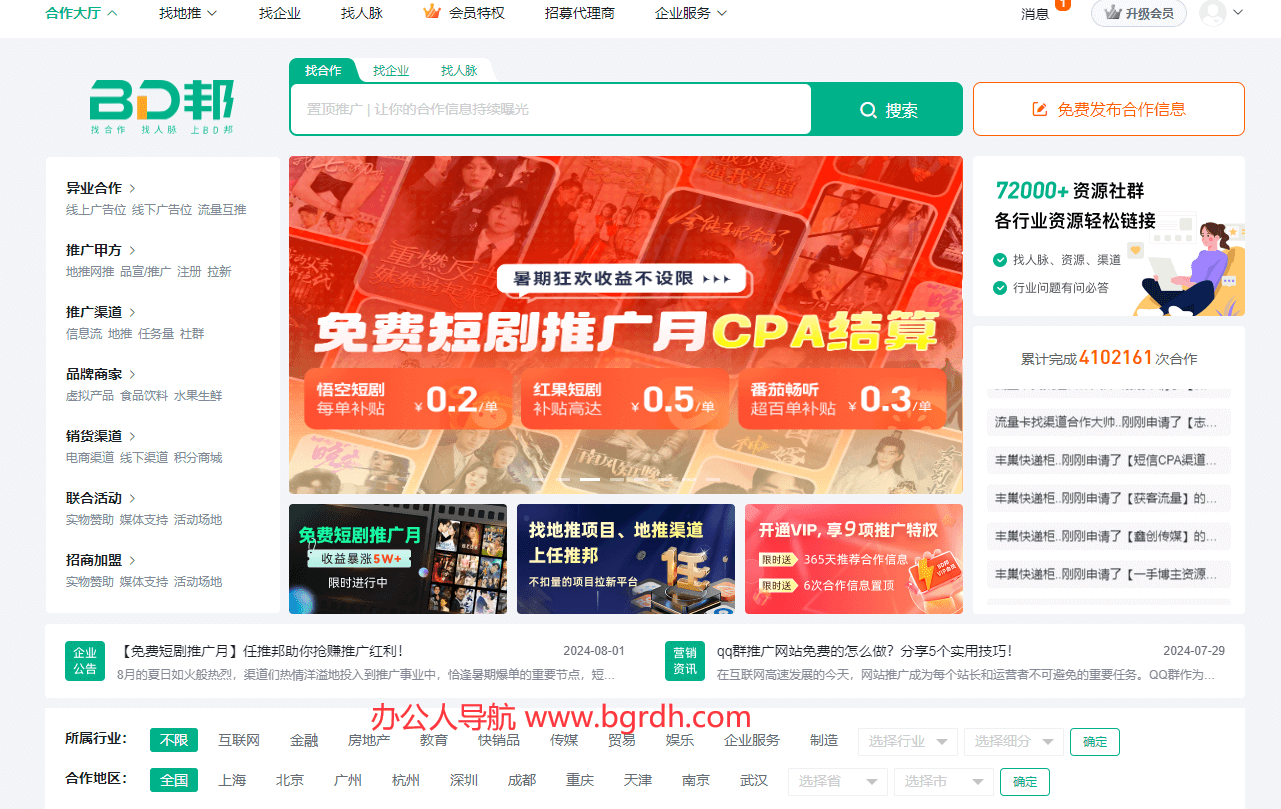Open the user avatar icon
1281x809 pixels.
click(1213, 12)
